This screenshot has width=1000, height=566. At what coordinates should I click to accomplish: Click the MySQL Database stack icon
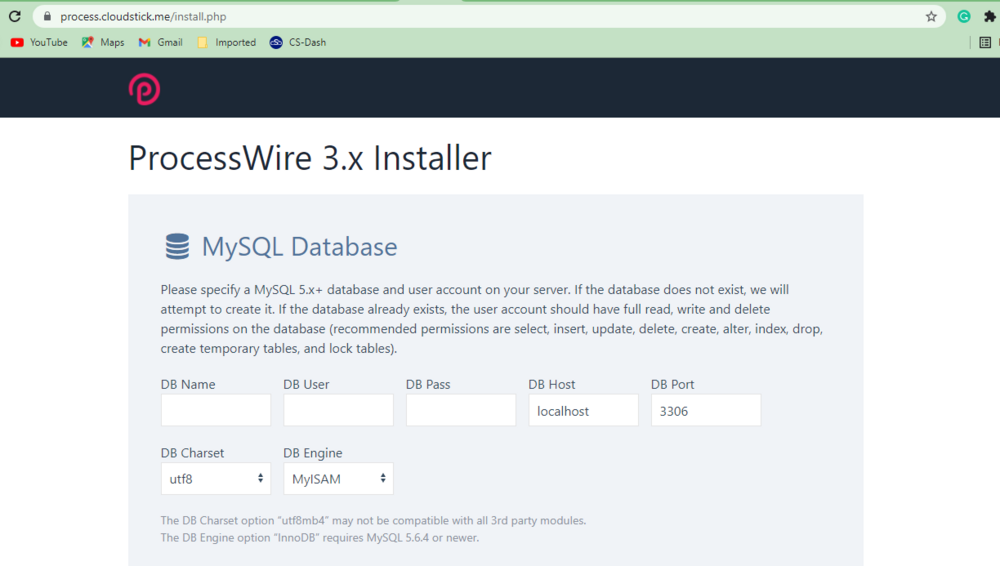tap(177, 247)
